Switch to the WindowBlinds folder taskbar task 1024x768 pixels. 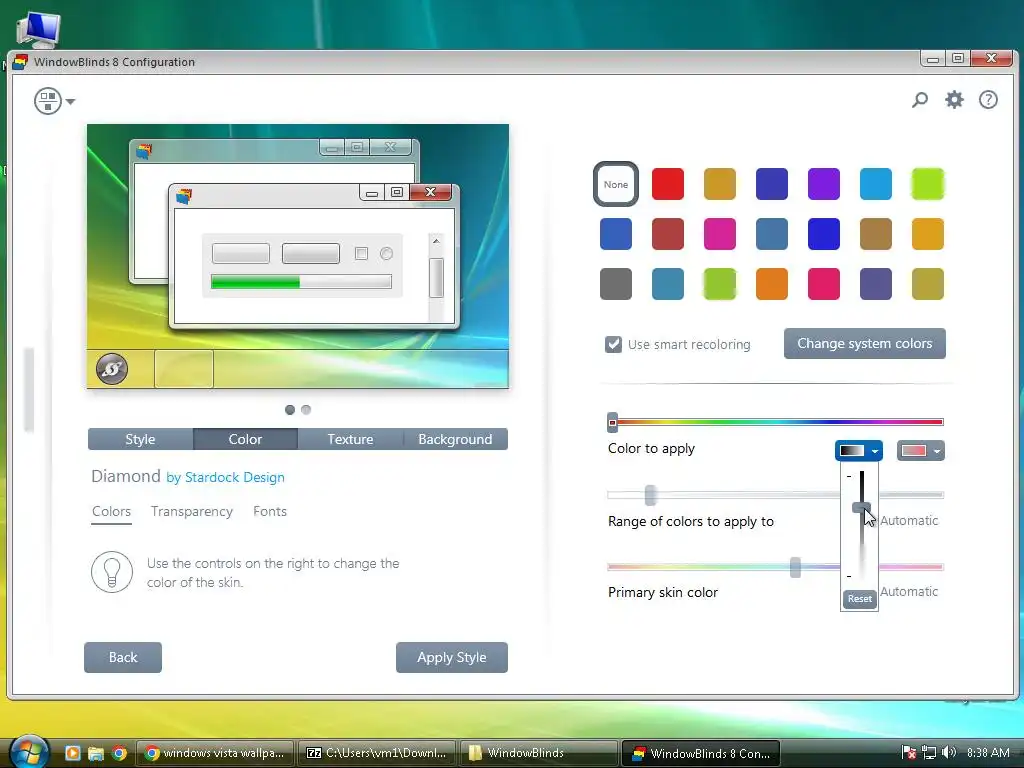[x=539, y=753]
